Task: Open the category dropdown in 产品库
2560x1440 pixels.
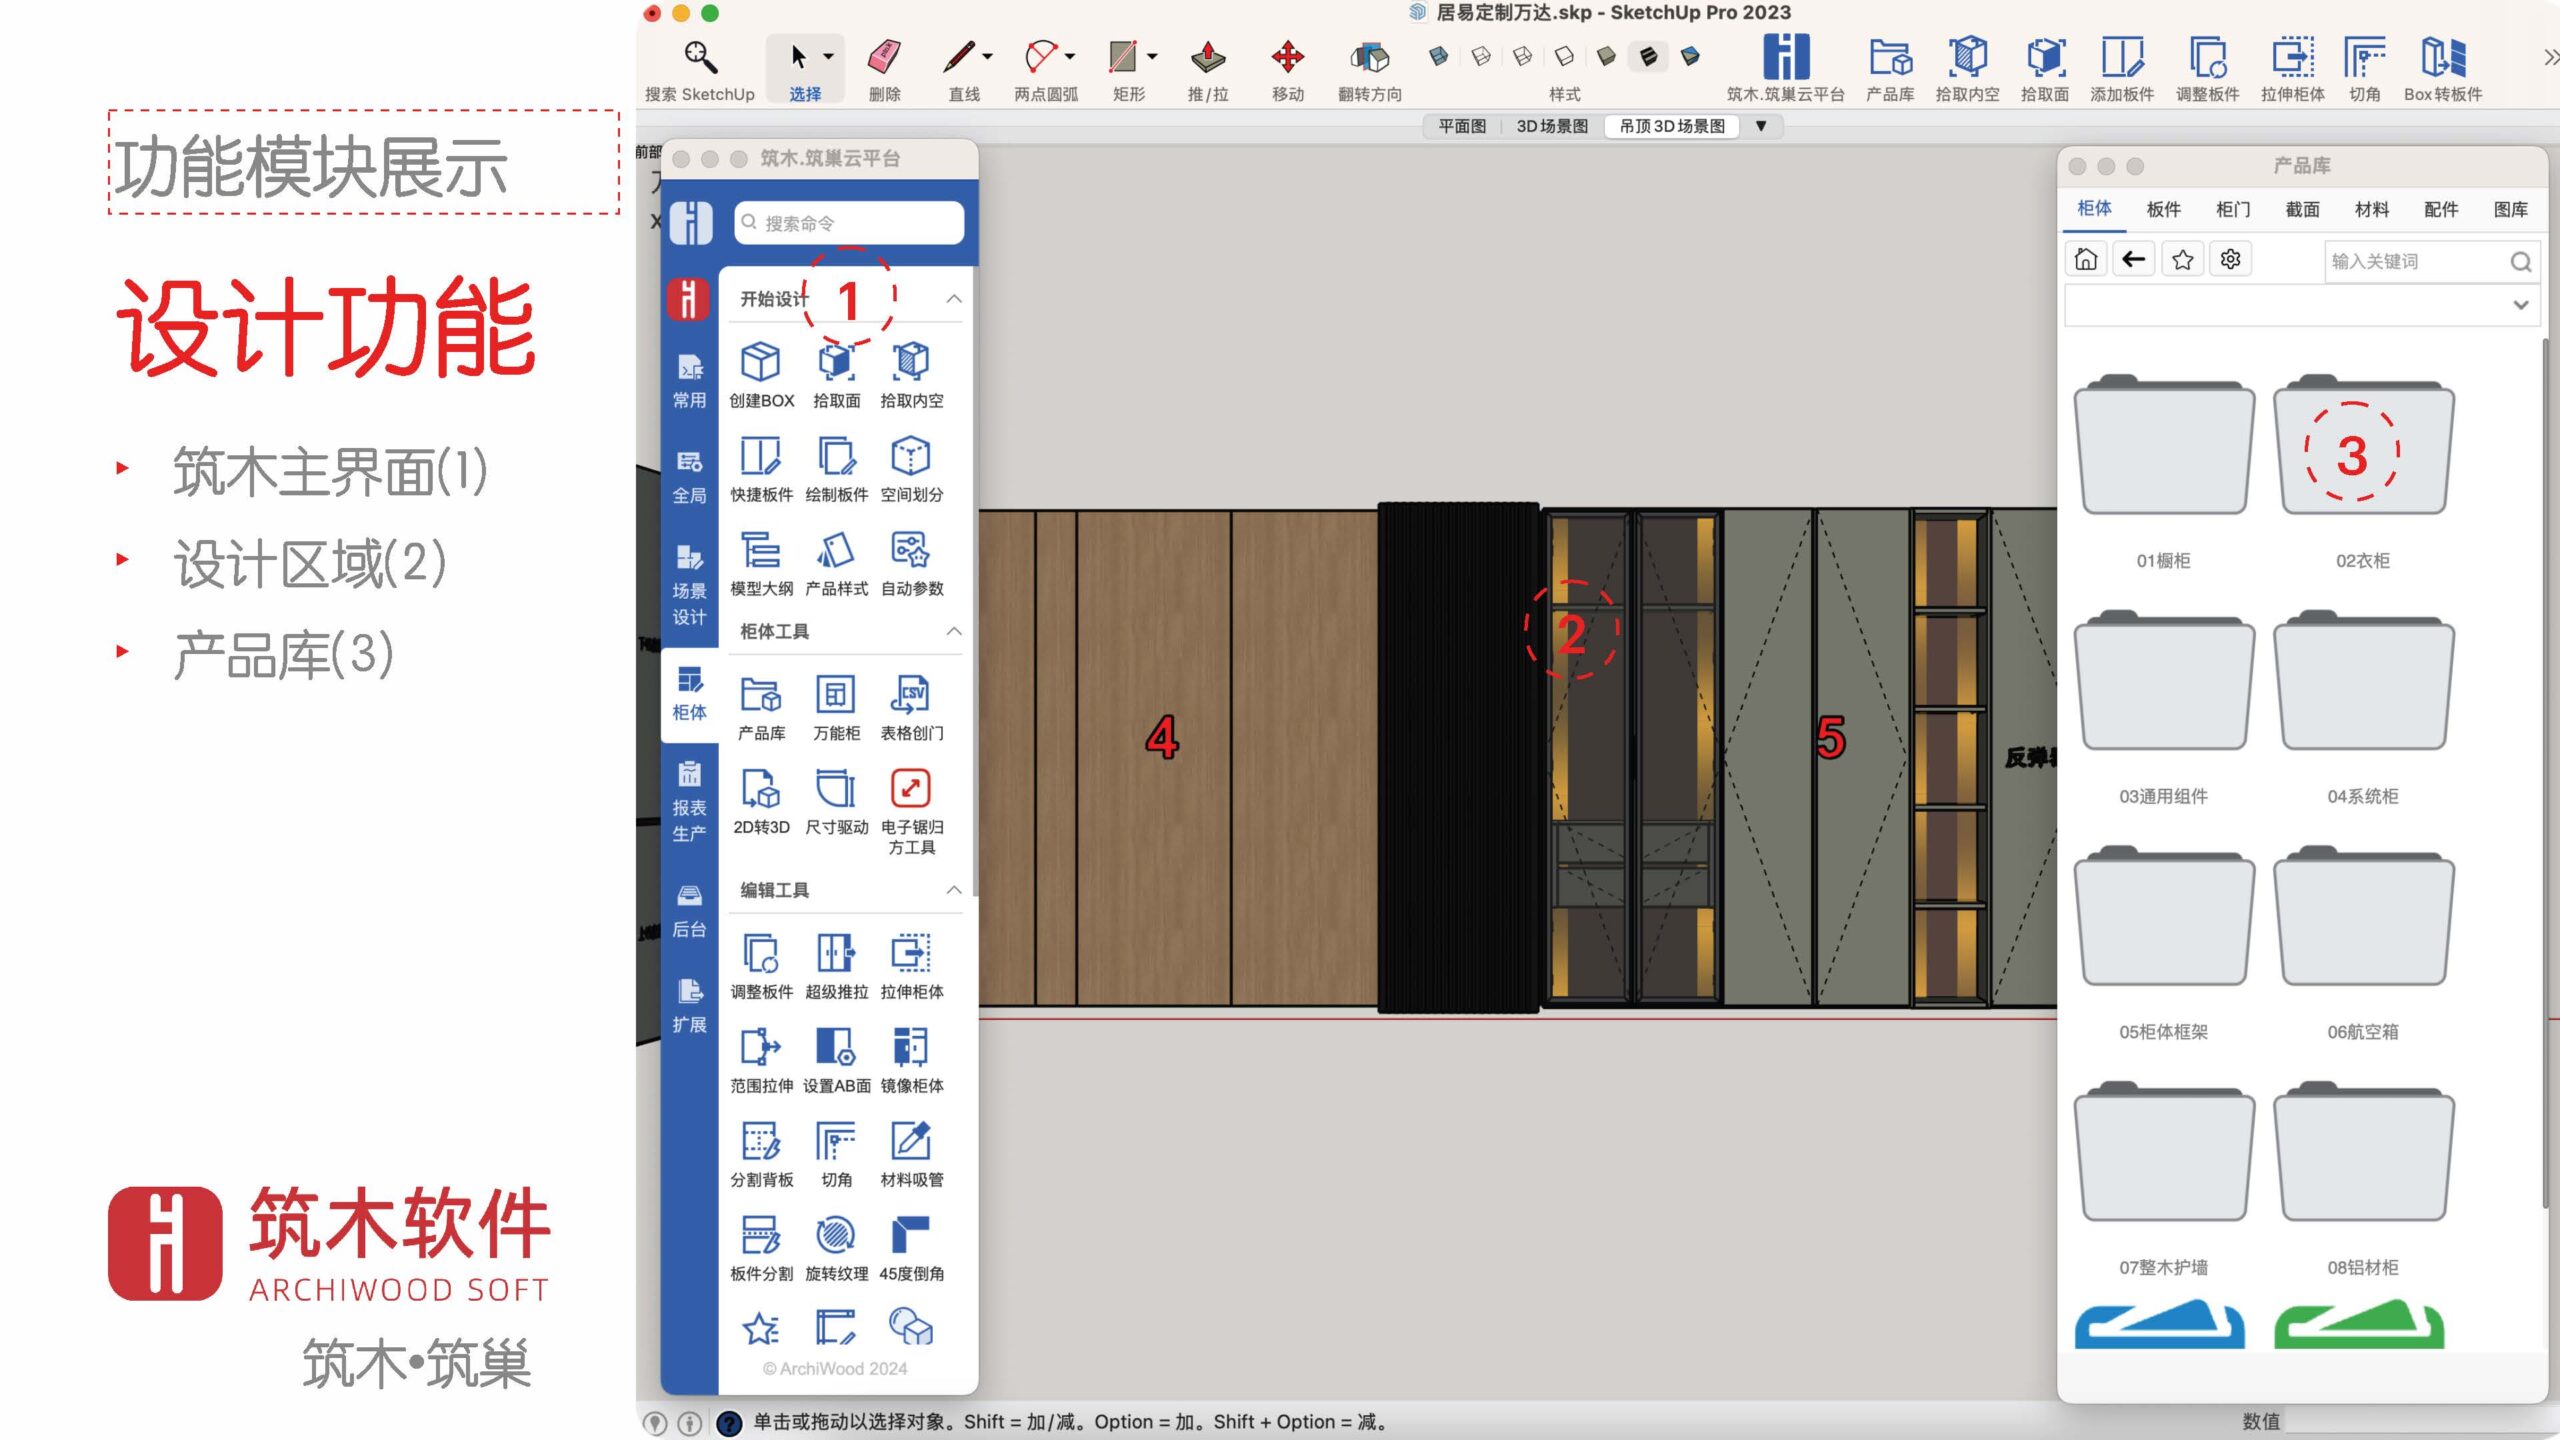Action: click(x=2520, y=305)
